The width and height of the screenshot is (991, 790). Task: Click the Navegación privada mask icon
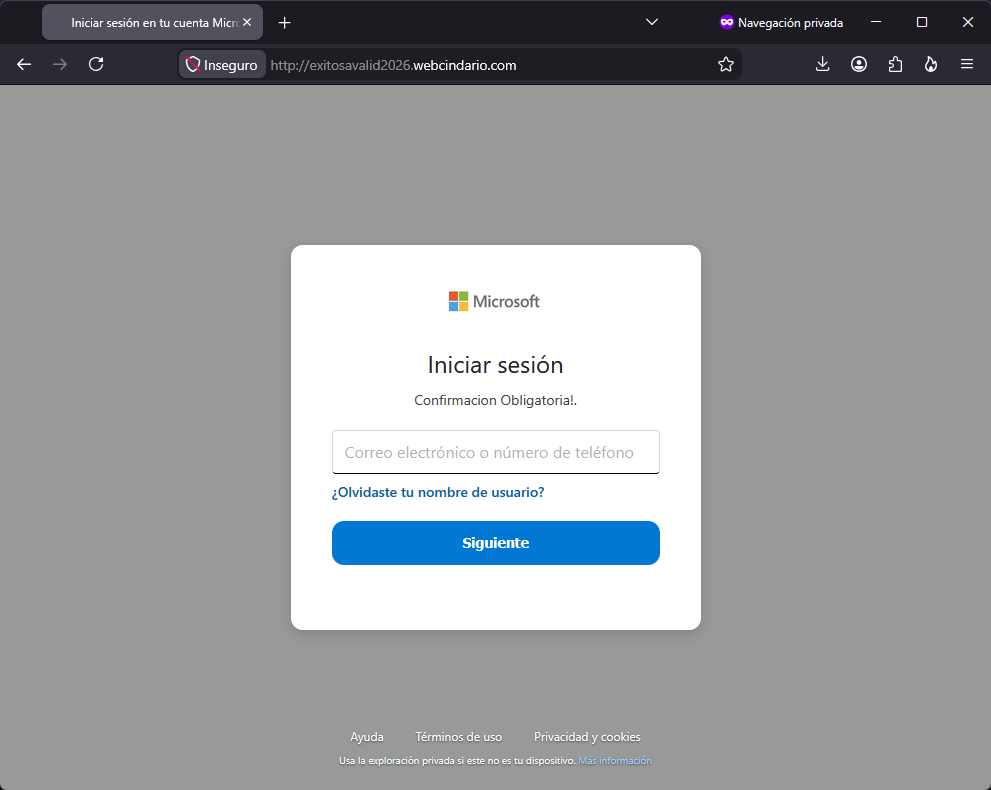(727, 22)
